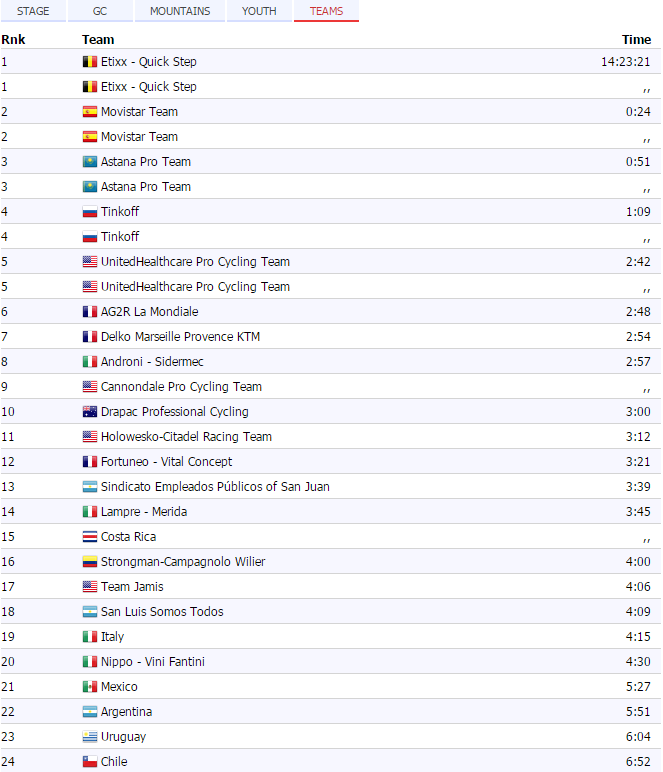Open Delko Marseille Provence KTM link

(x=180, y=337)
